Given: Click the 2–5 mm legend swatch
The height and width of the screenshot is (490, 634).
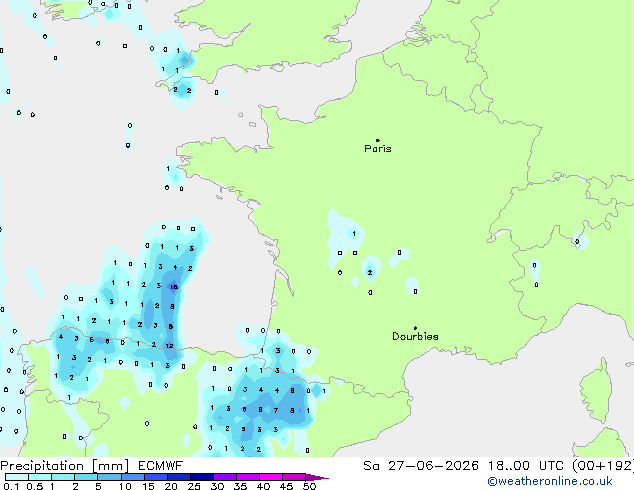Looking at the screenshot, I should pos(86,477).
